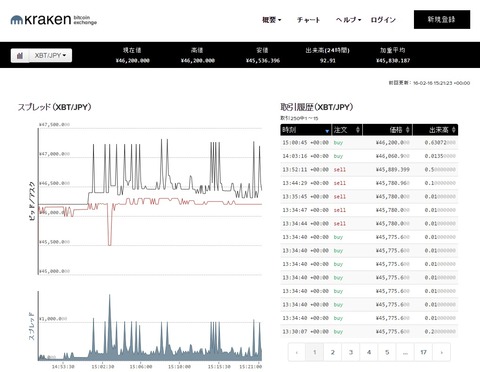Click the スプレッド(XBT/JPY) chart title
The image size is (480, 372).
[x=54, y=107]
